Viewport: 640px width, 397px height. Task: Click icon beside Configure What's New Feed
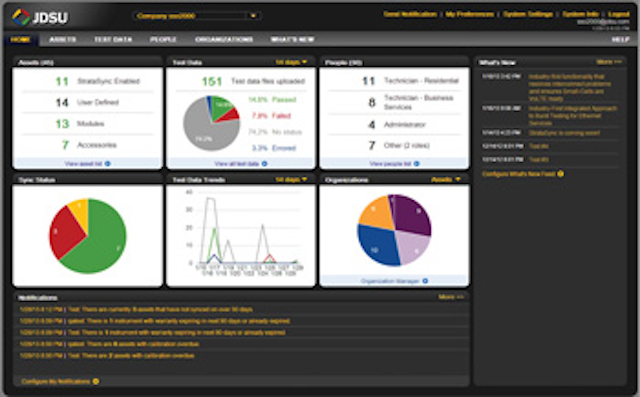pyautogui.click(x=561, y=174)
